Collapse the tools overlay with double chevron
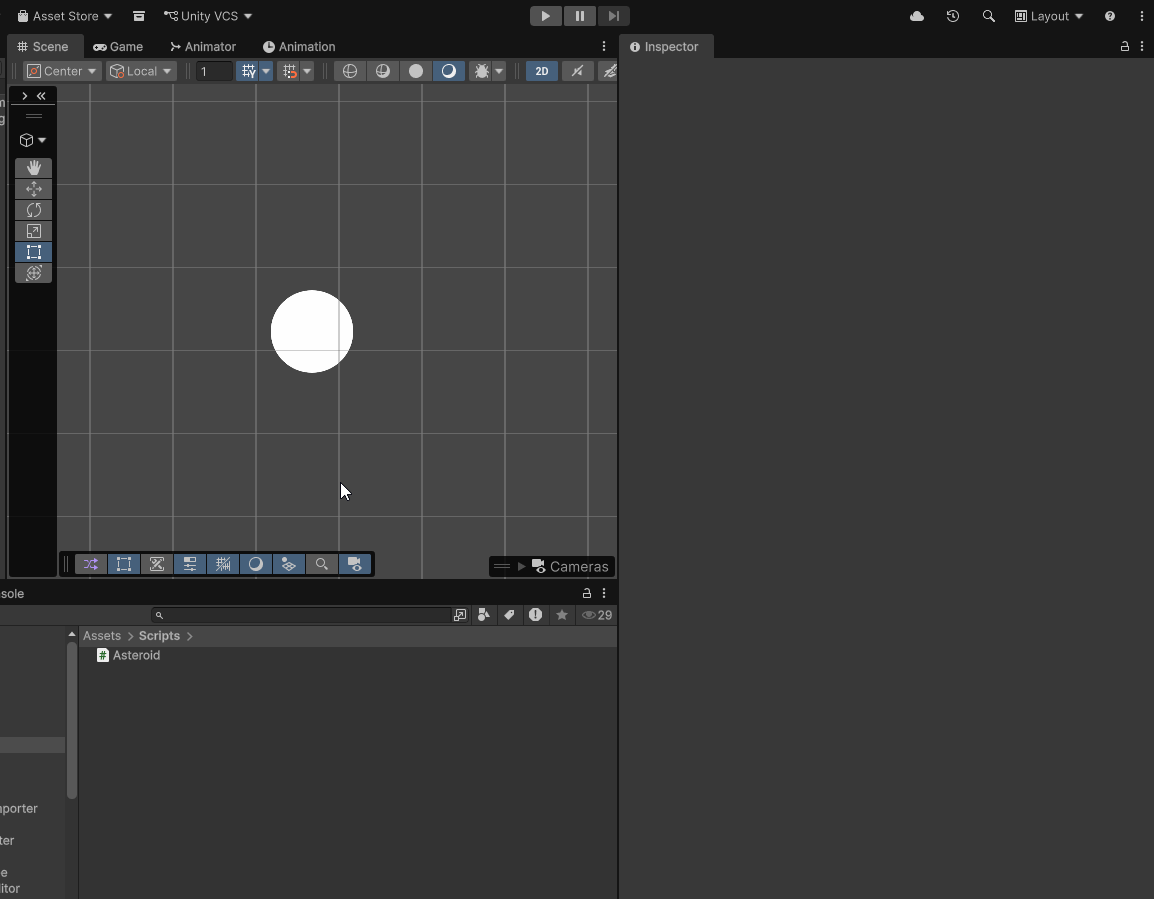This screenshot has height=899, width=1154. [x=41, y=96]
